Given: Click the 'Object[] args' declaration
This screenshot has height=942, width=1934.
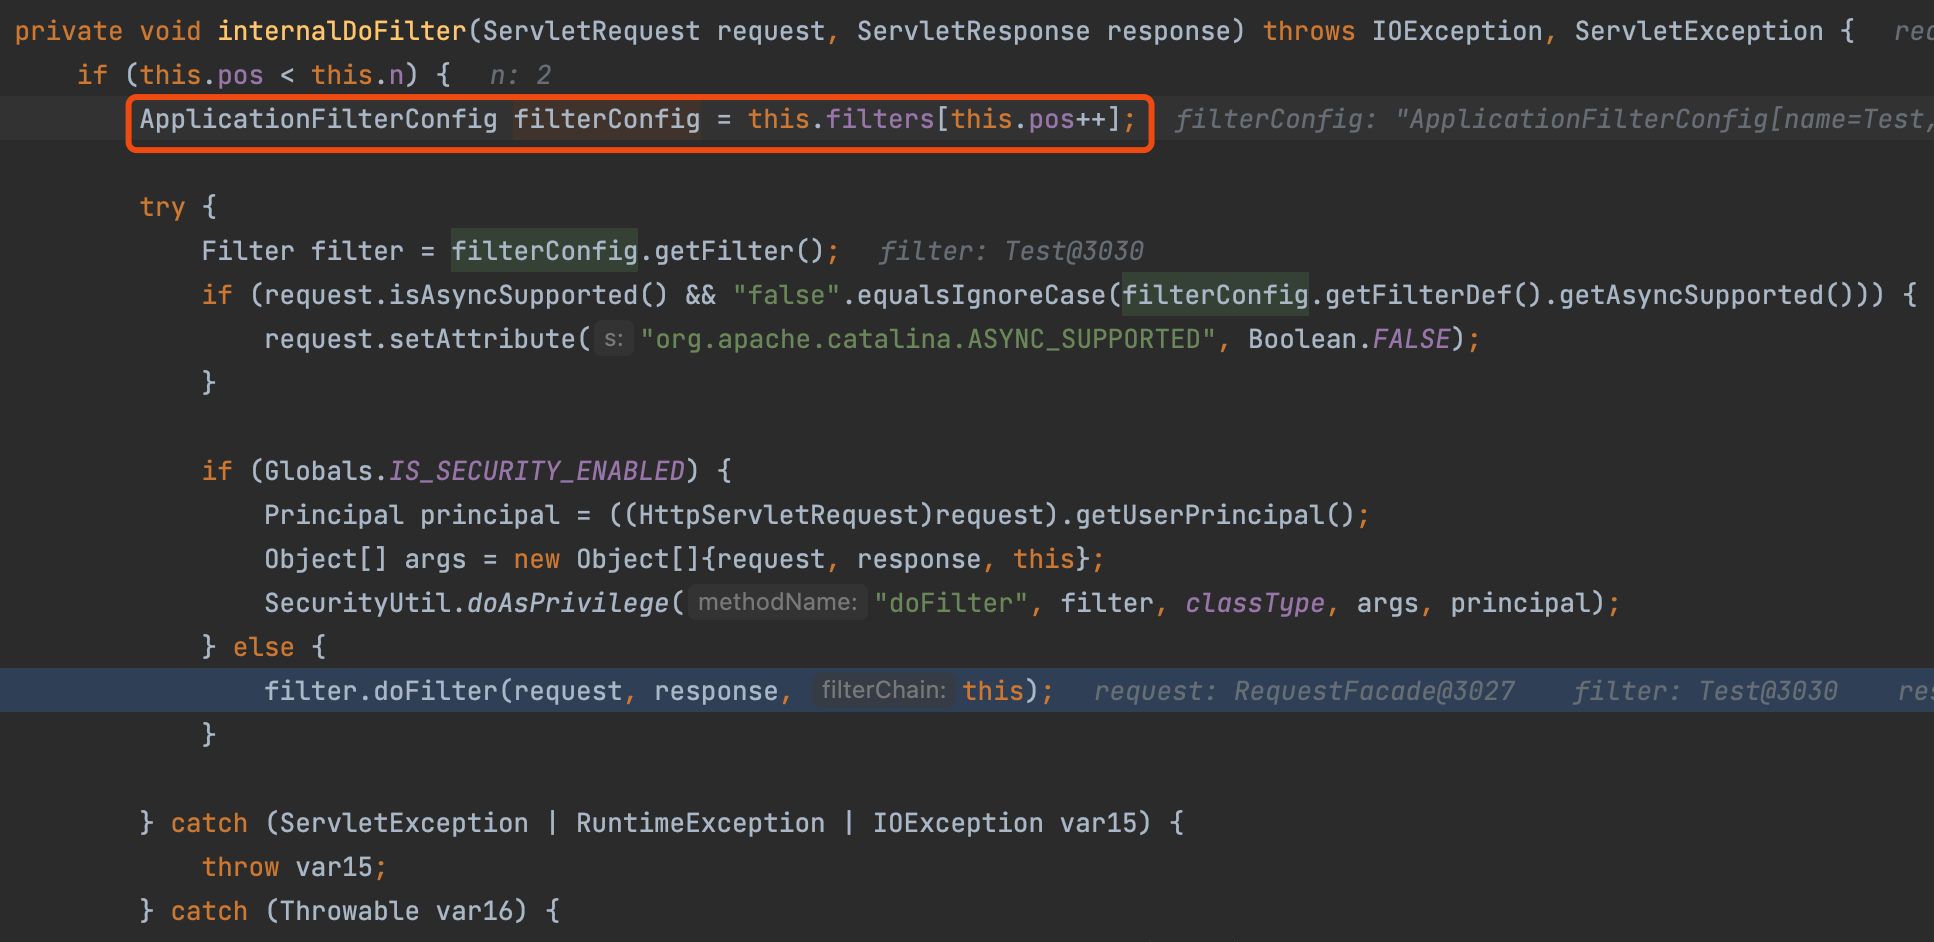Looking at the screenshot, I should tap(365, 559).
